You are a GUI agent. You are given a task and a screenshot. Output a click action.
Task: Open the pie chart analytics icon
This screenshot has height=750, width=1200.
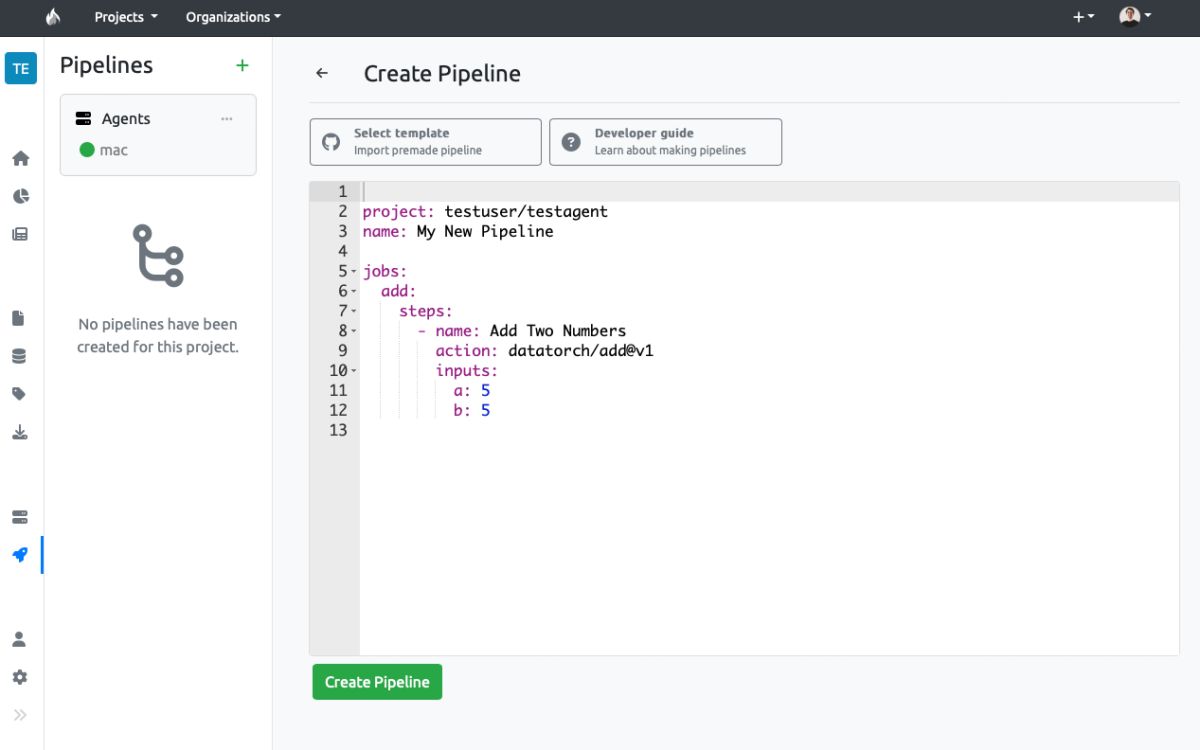[20, 196]
